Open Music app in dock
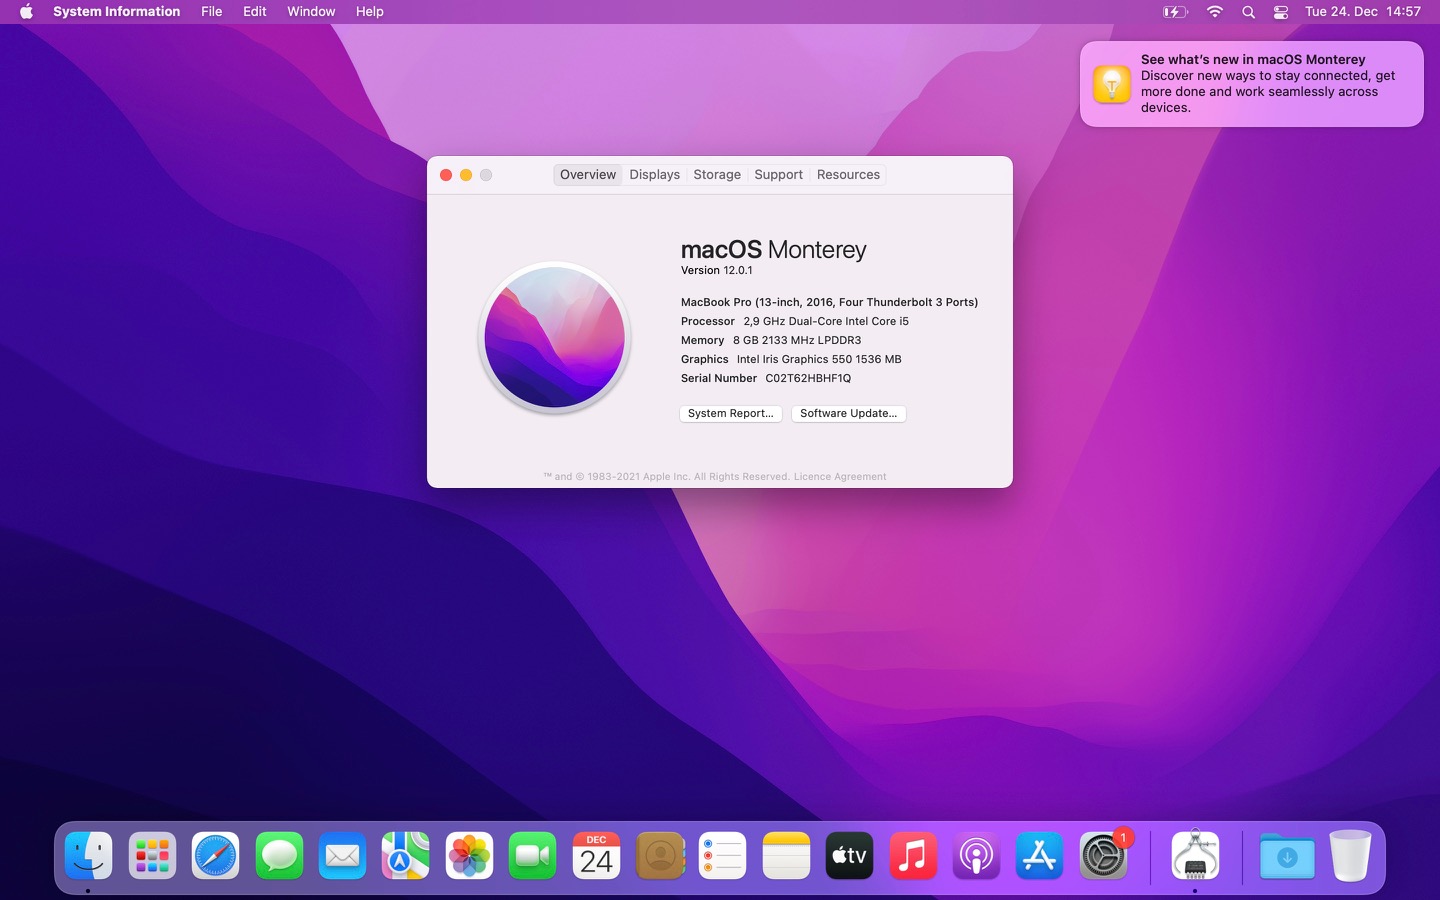This screenshot has height=900, width=1440. pos(913,856)
